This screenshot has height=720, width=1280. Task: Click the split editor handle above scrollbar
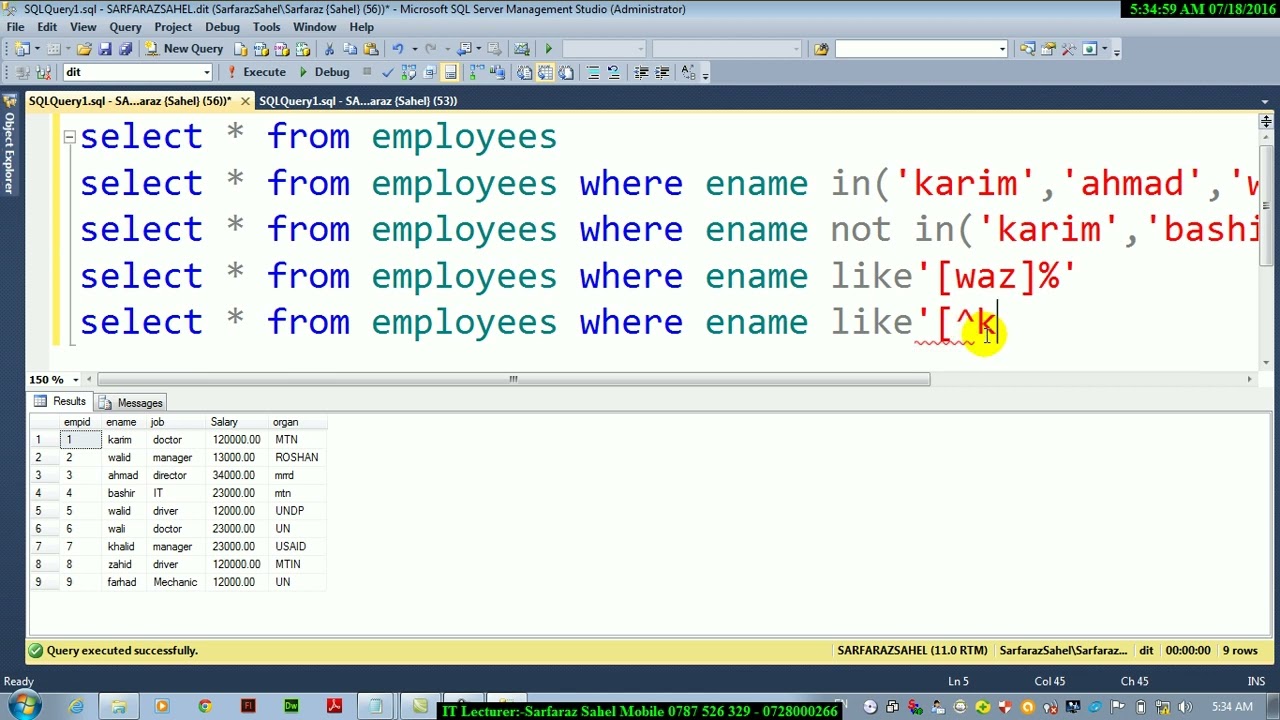coord(1266,121)
